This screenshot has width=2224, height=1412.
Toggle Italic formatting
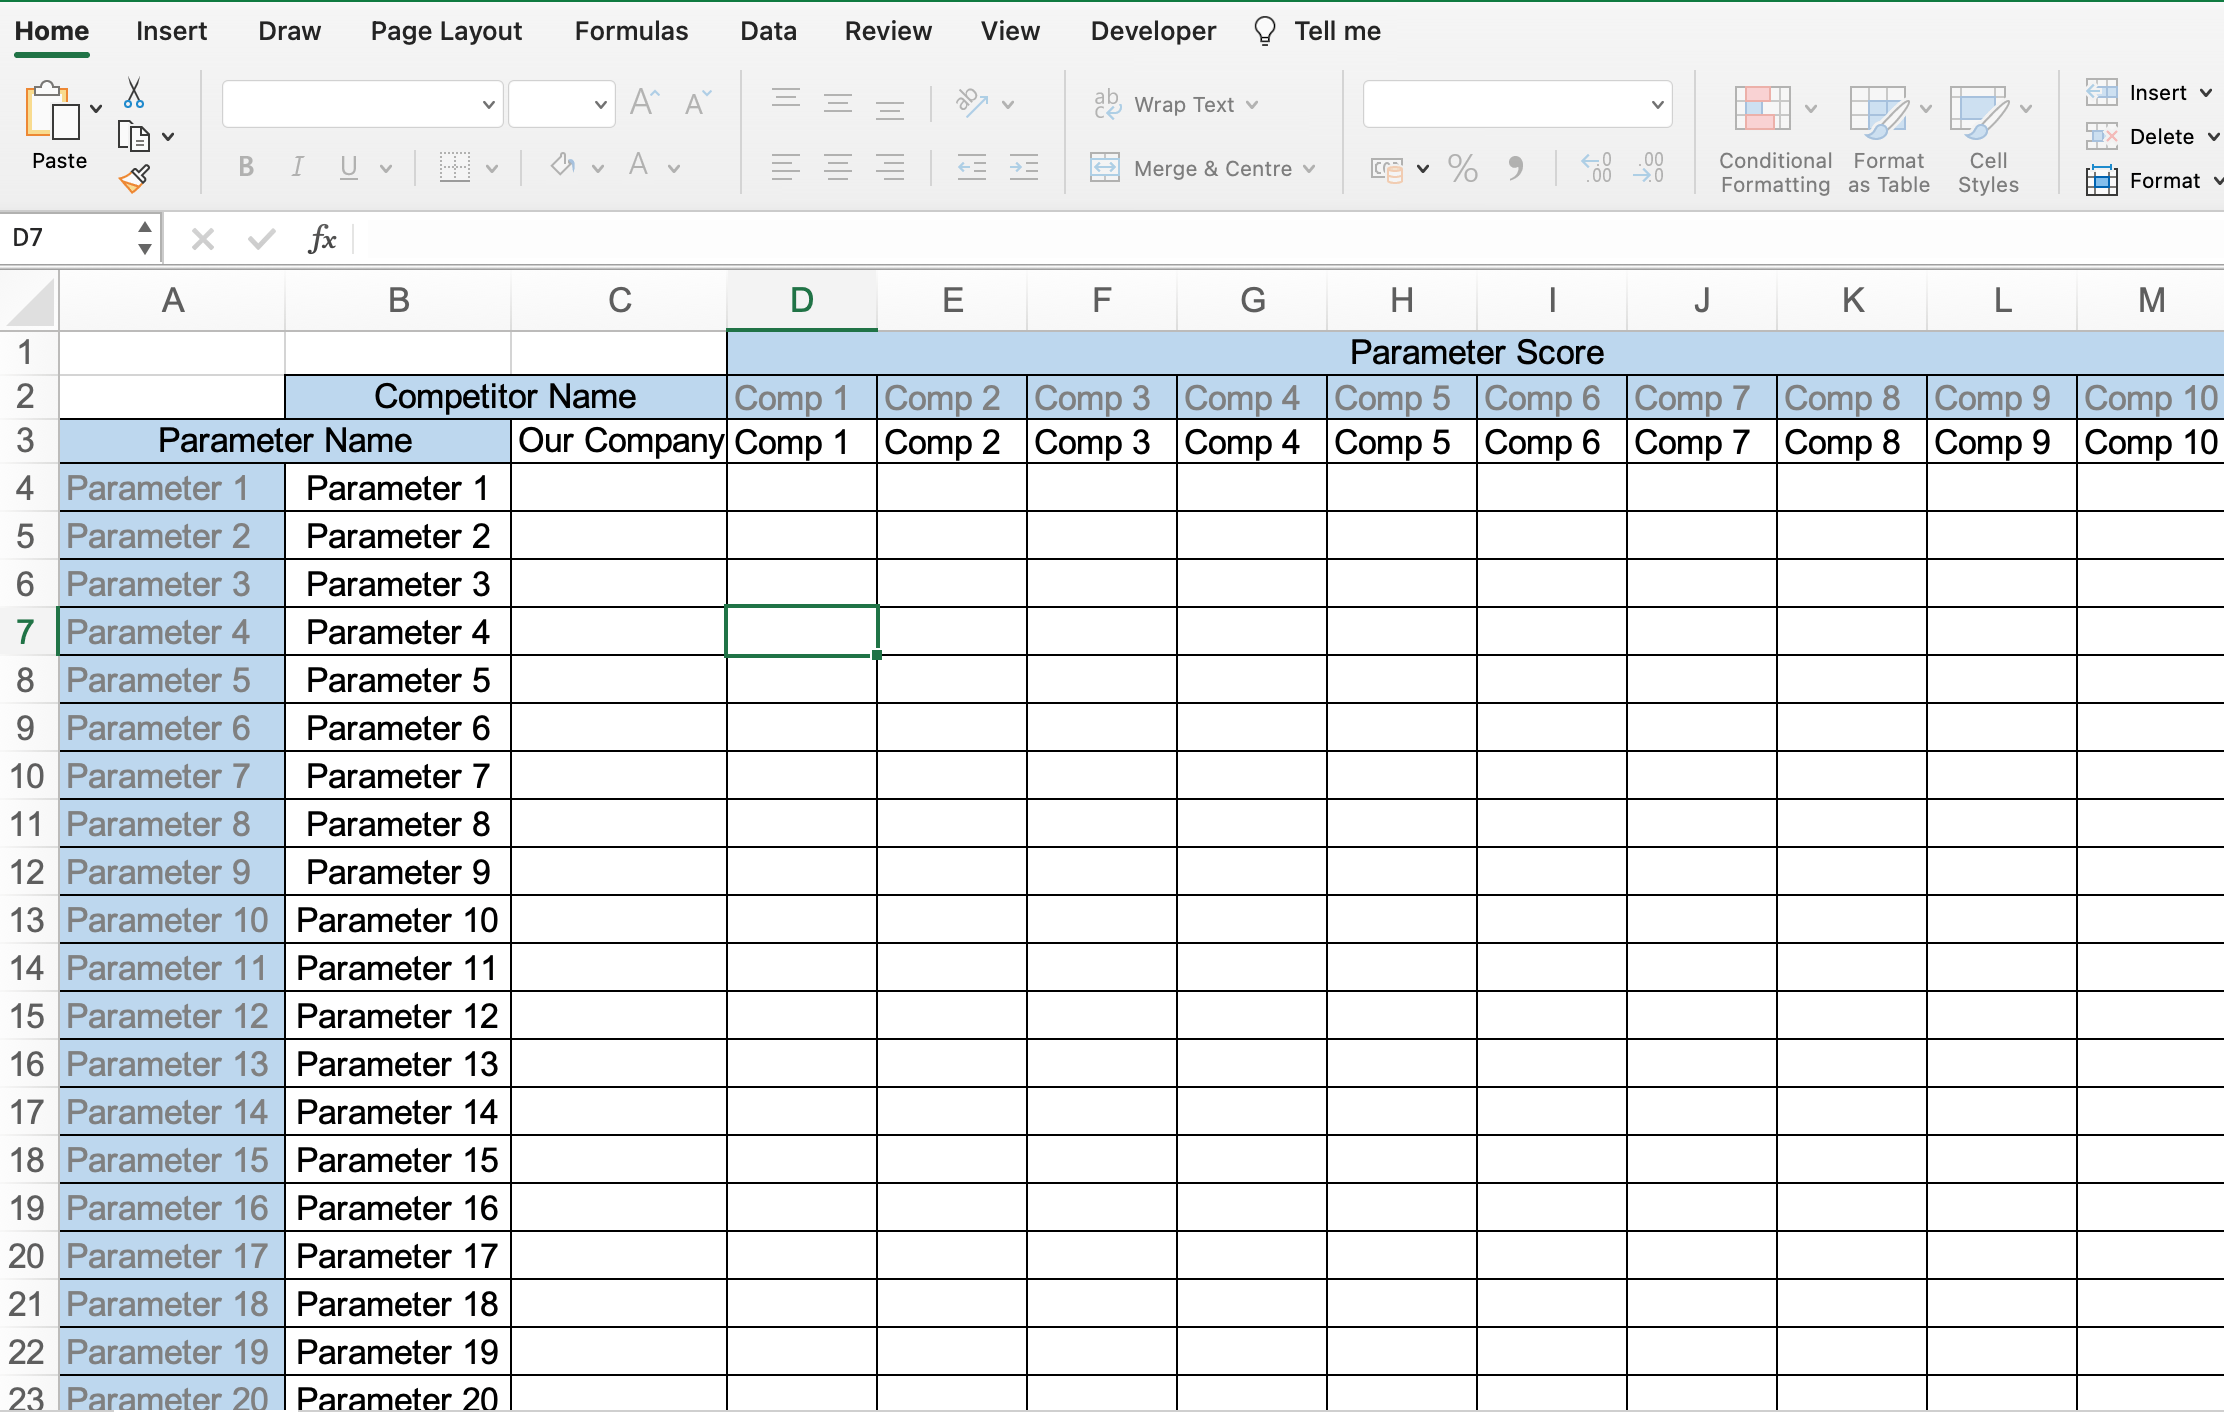[x=297, y=167]
